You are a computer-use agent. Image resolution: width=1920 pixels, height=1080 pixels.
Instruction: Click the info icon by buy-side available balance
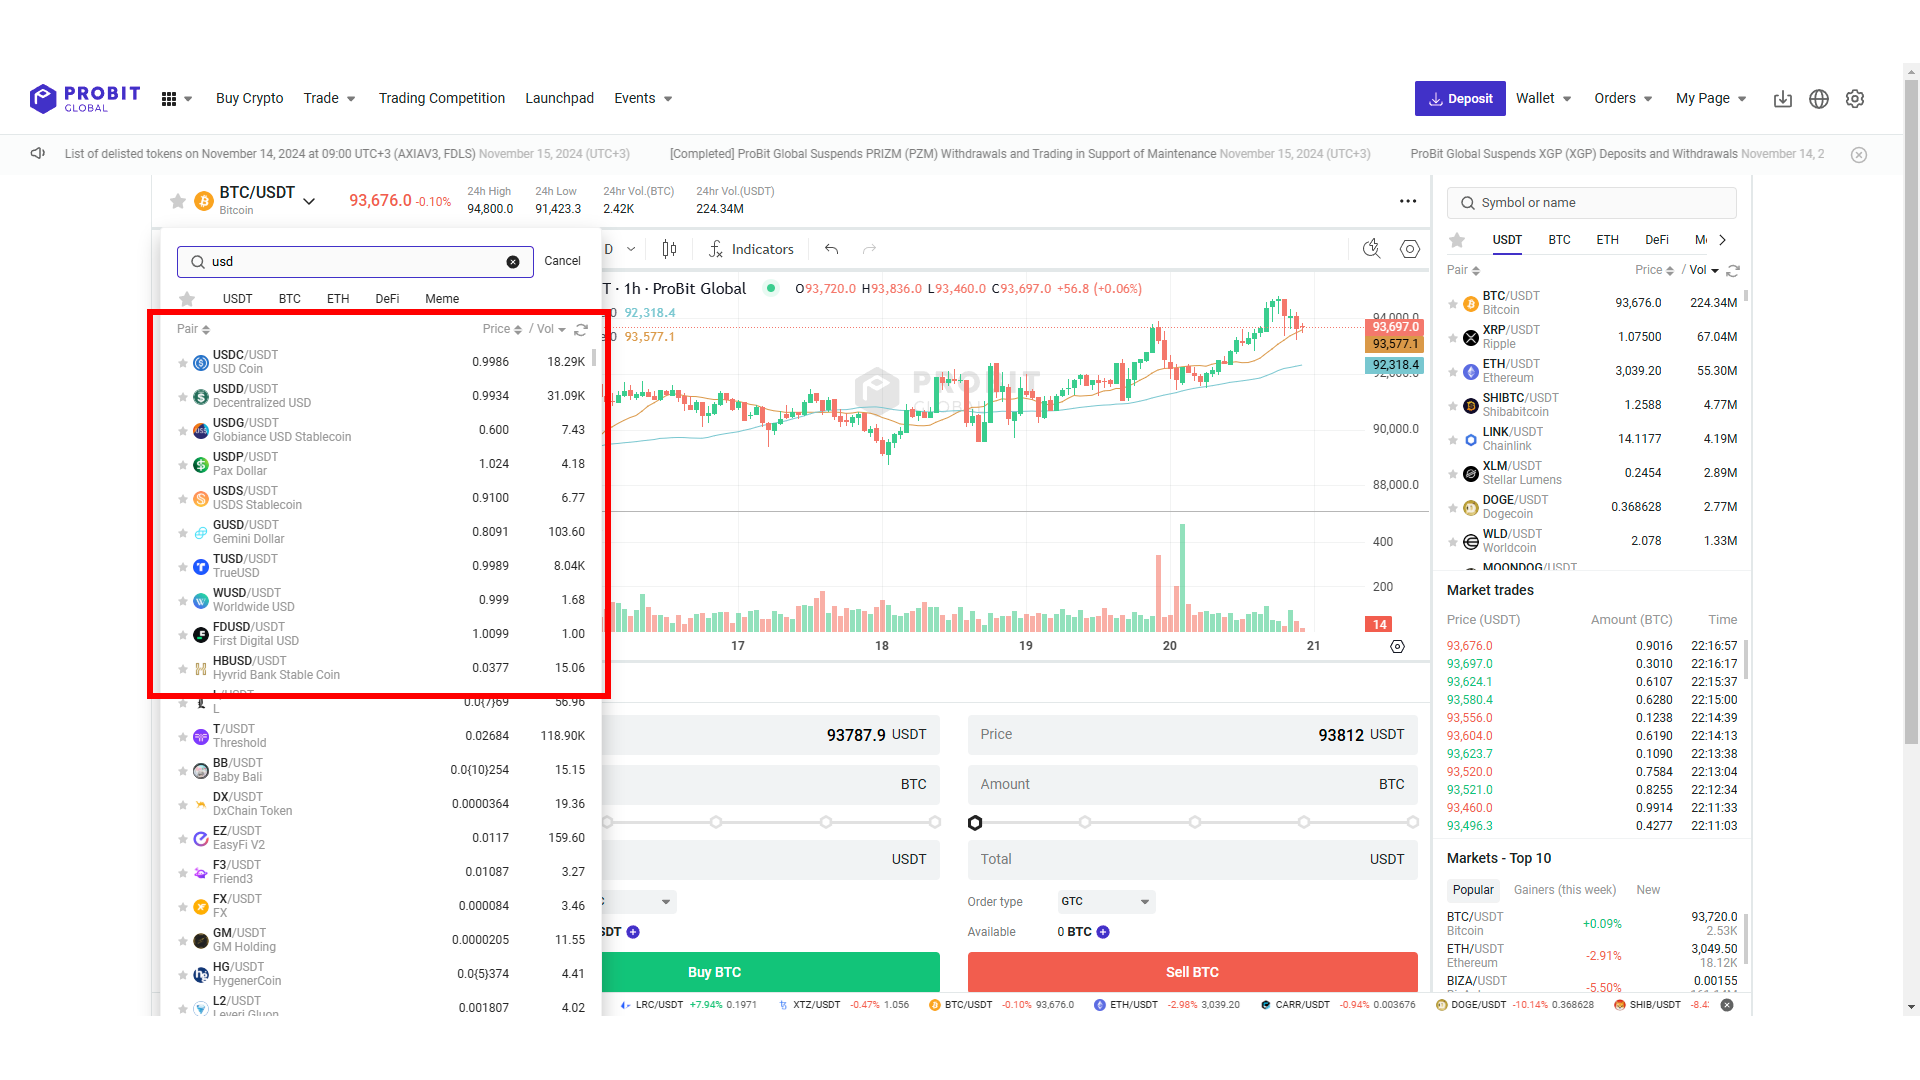(633, 932)
